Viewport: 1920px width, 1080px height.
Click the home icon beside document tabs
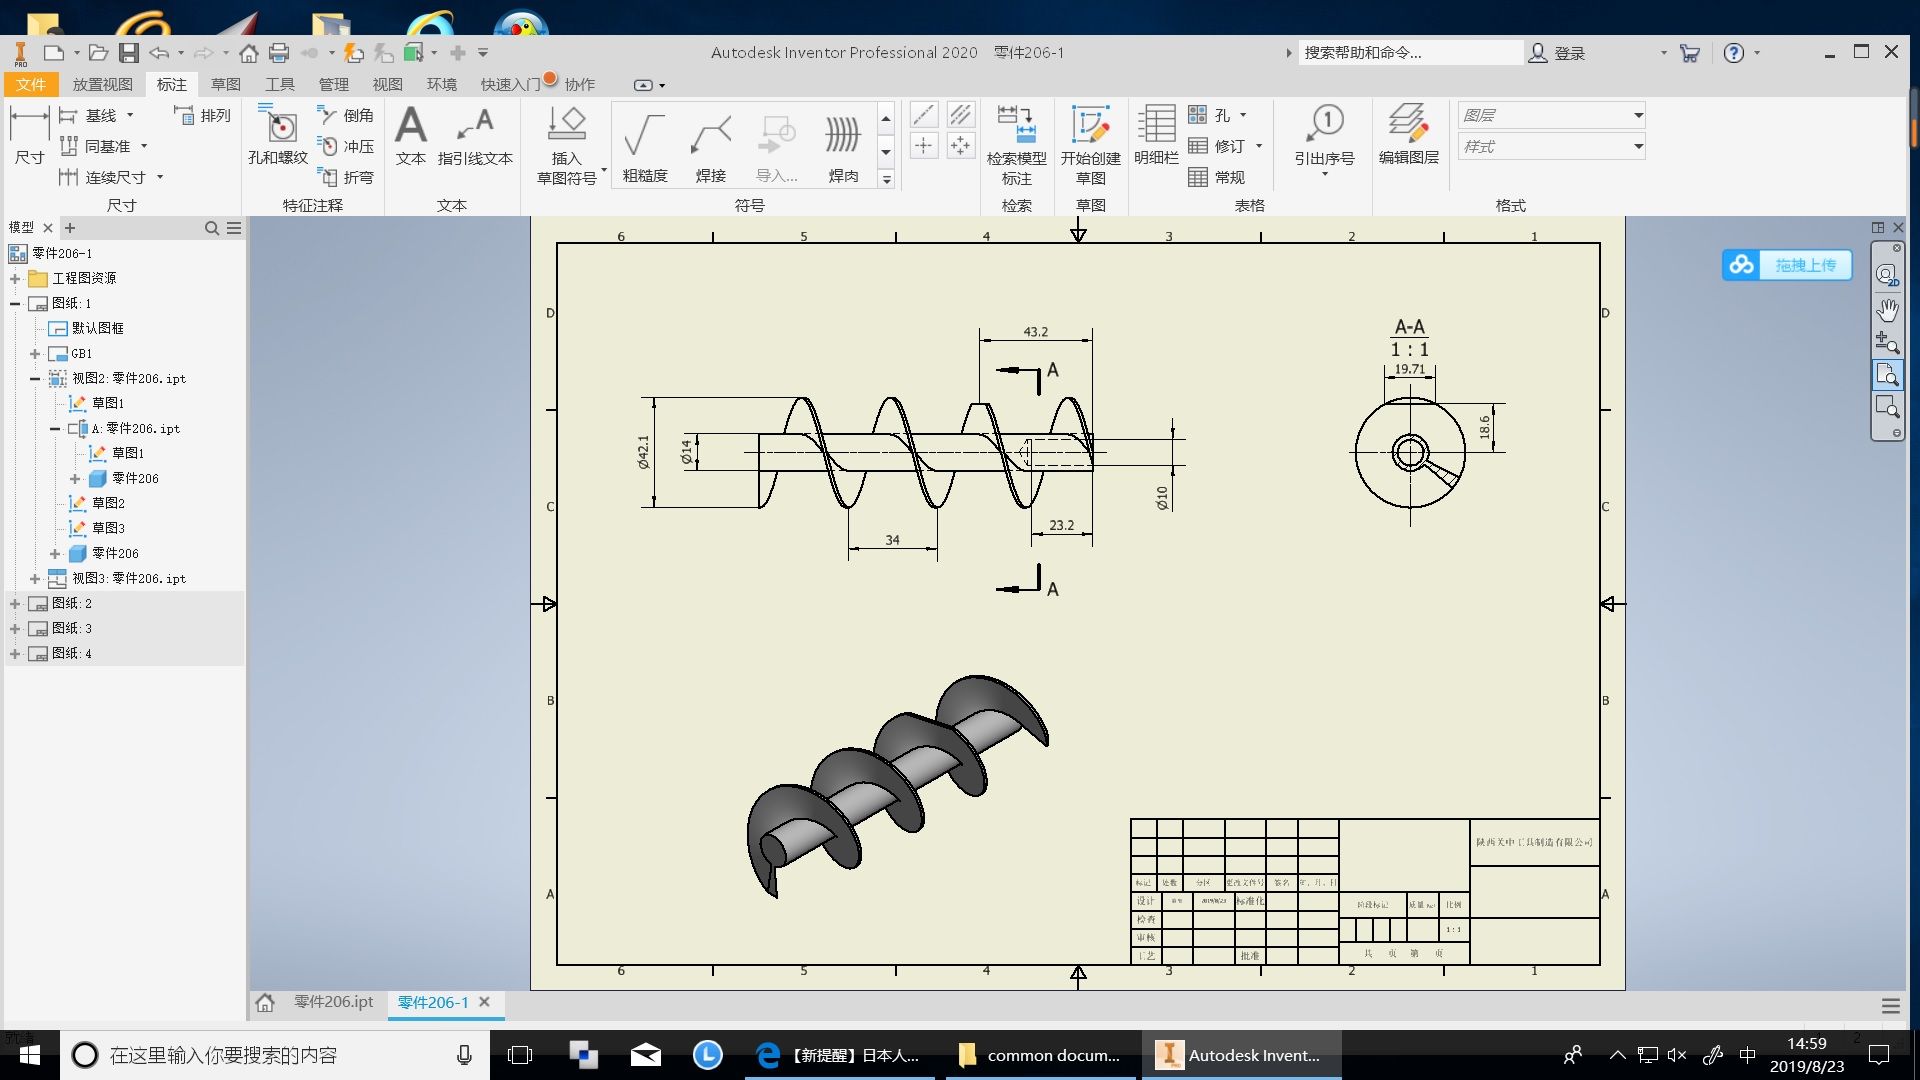[265, 1002]
